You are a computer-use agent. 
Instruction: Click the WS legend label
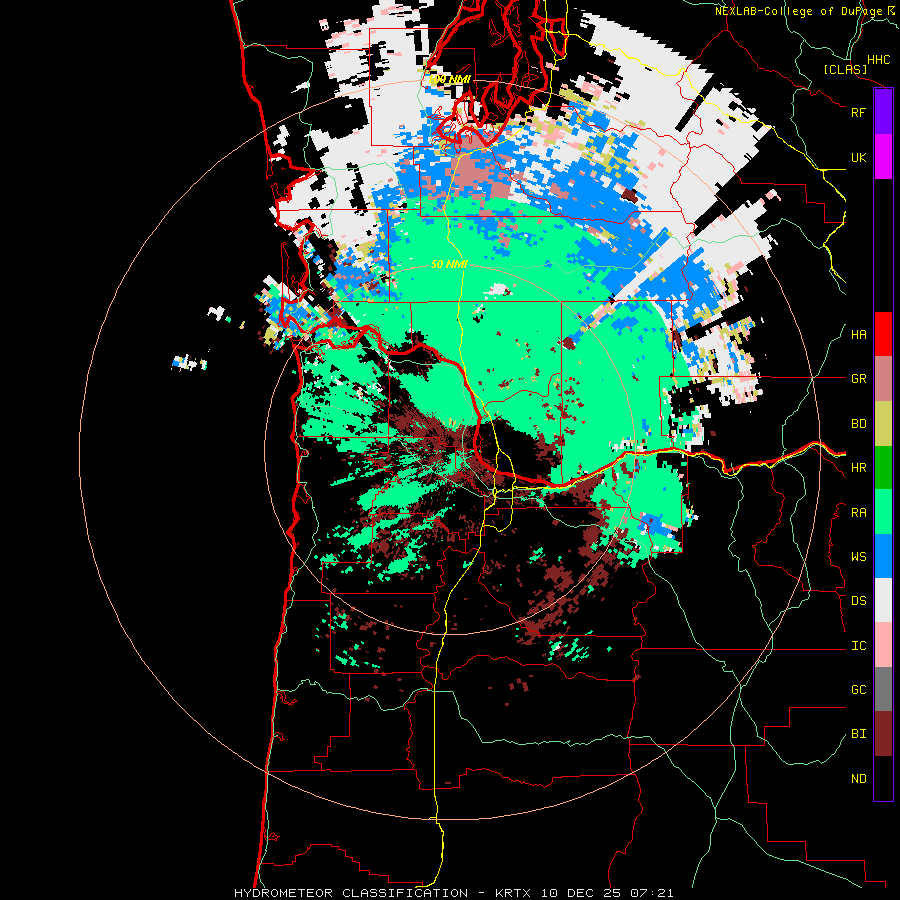click(x=859, y=557)
